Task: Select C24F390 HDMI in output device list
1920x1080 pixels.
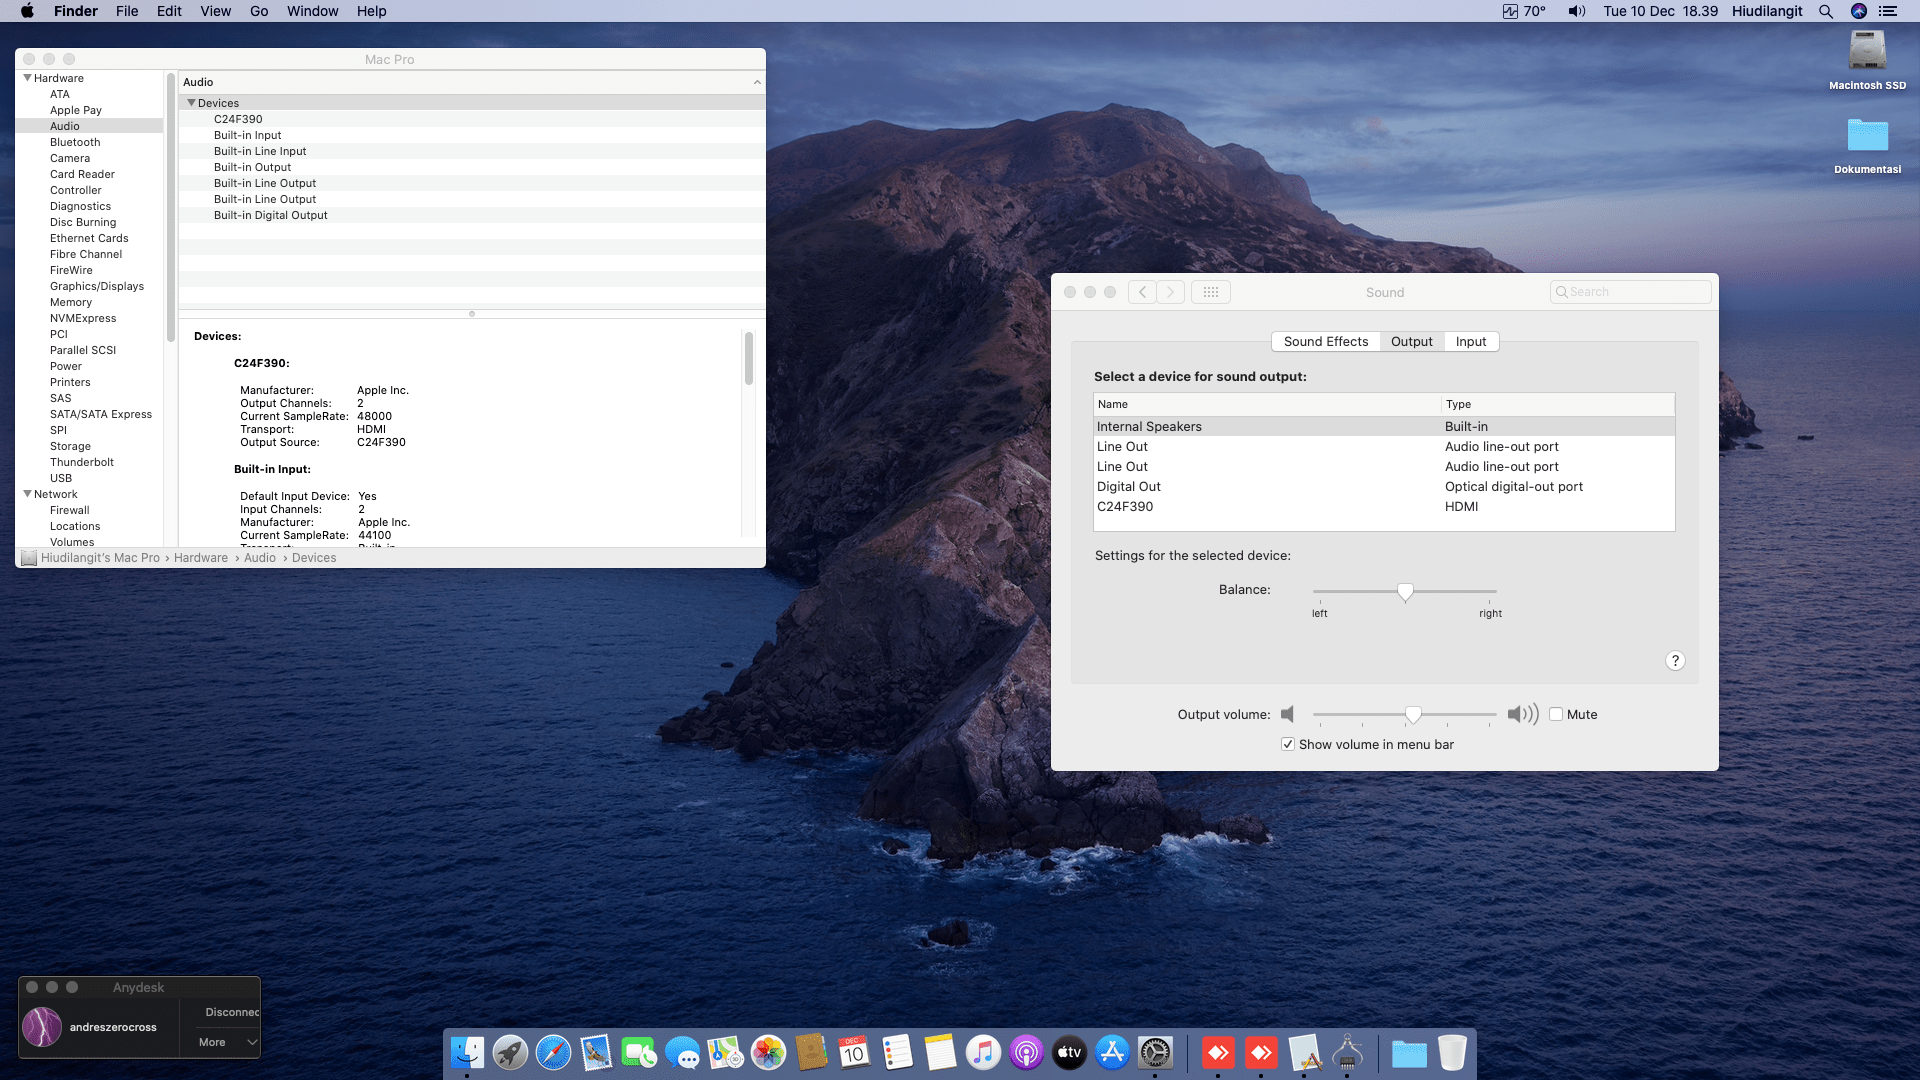Action: pos(1125,506)
